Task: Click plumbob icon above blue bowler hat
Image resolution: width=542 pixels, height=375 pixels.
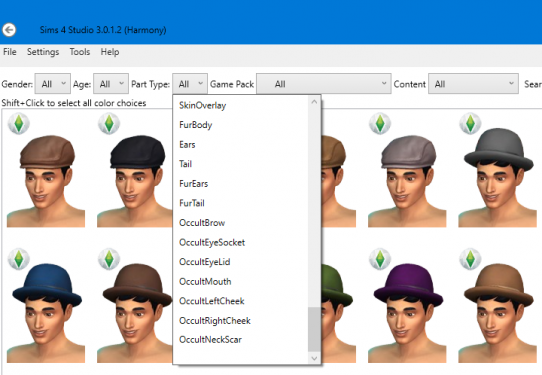Action: point(19,259)
